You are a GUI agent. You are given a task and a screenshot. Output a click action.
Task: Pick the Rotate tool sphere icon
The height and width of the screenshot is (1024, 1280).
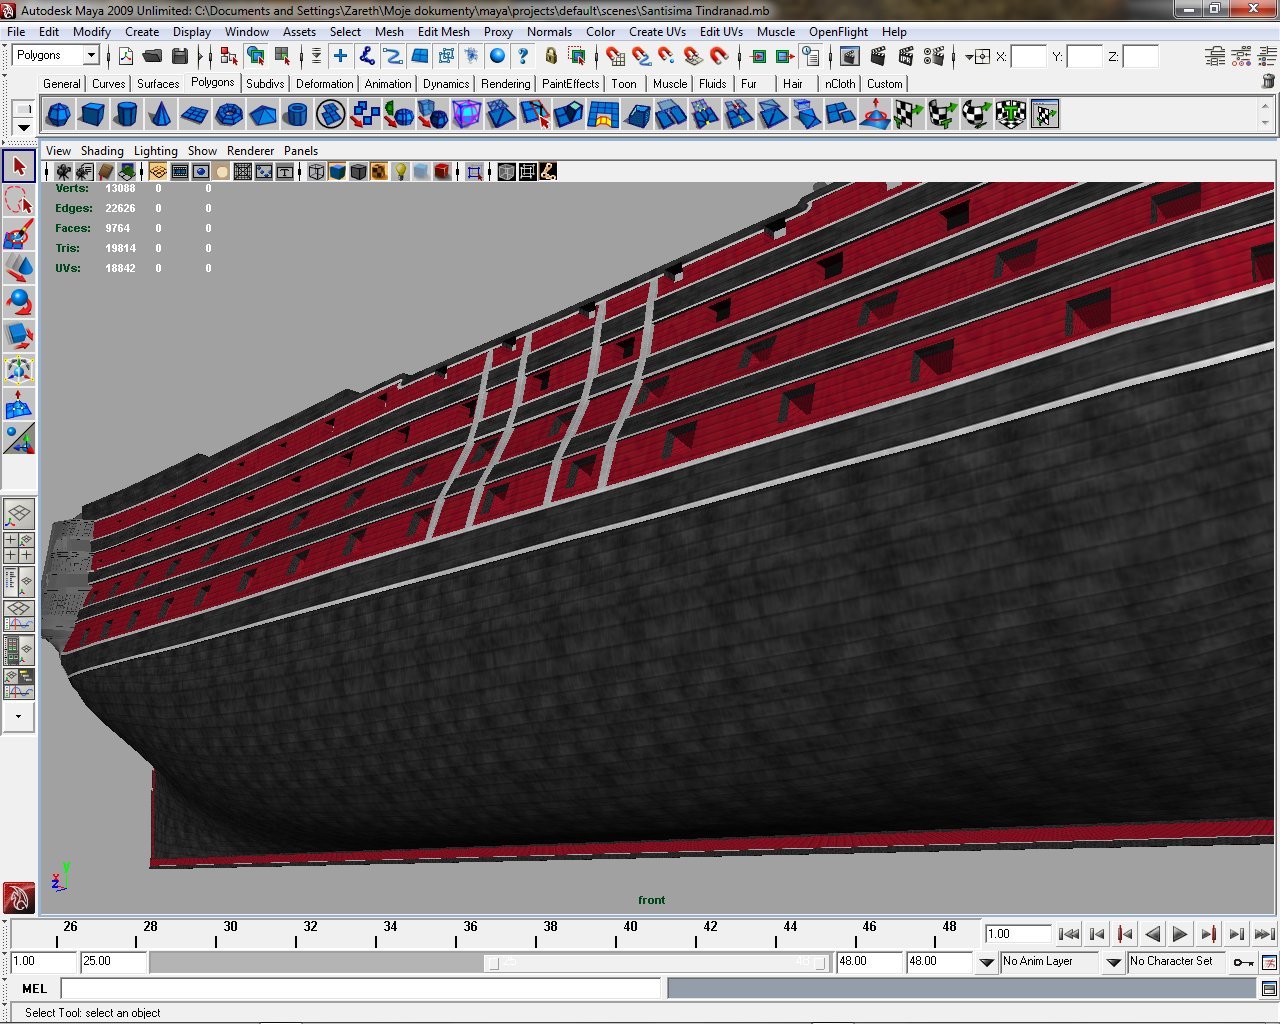19,303
